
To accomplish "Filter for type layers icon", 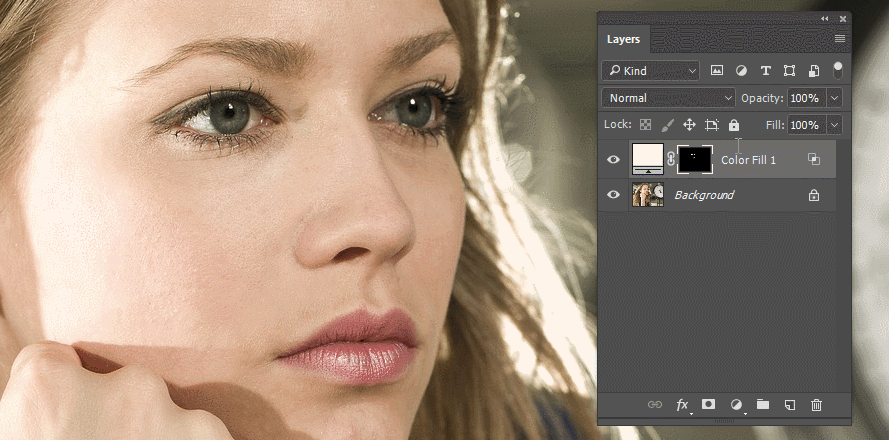I will coord(765,71).
